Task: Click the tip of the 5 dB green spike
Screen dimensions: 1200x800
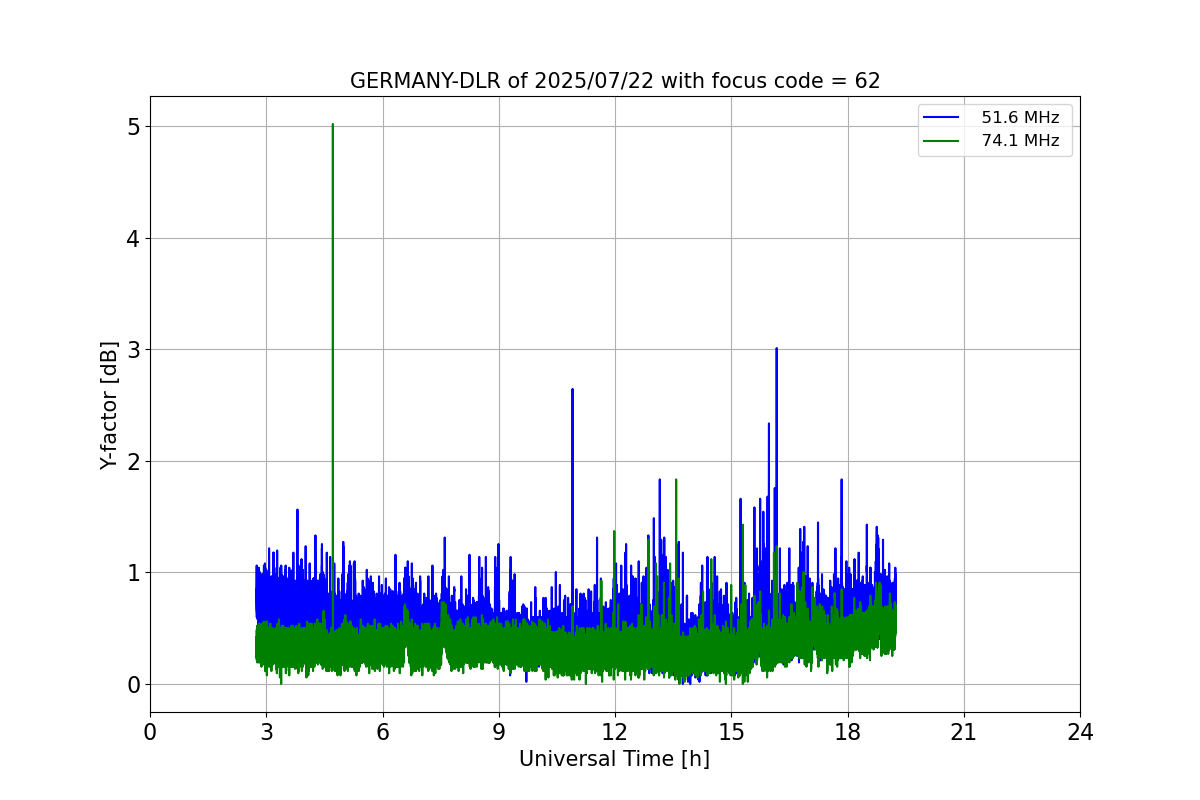Action: click(x=332, y=125)
